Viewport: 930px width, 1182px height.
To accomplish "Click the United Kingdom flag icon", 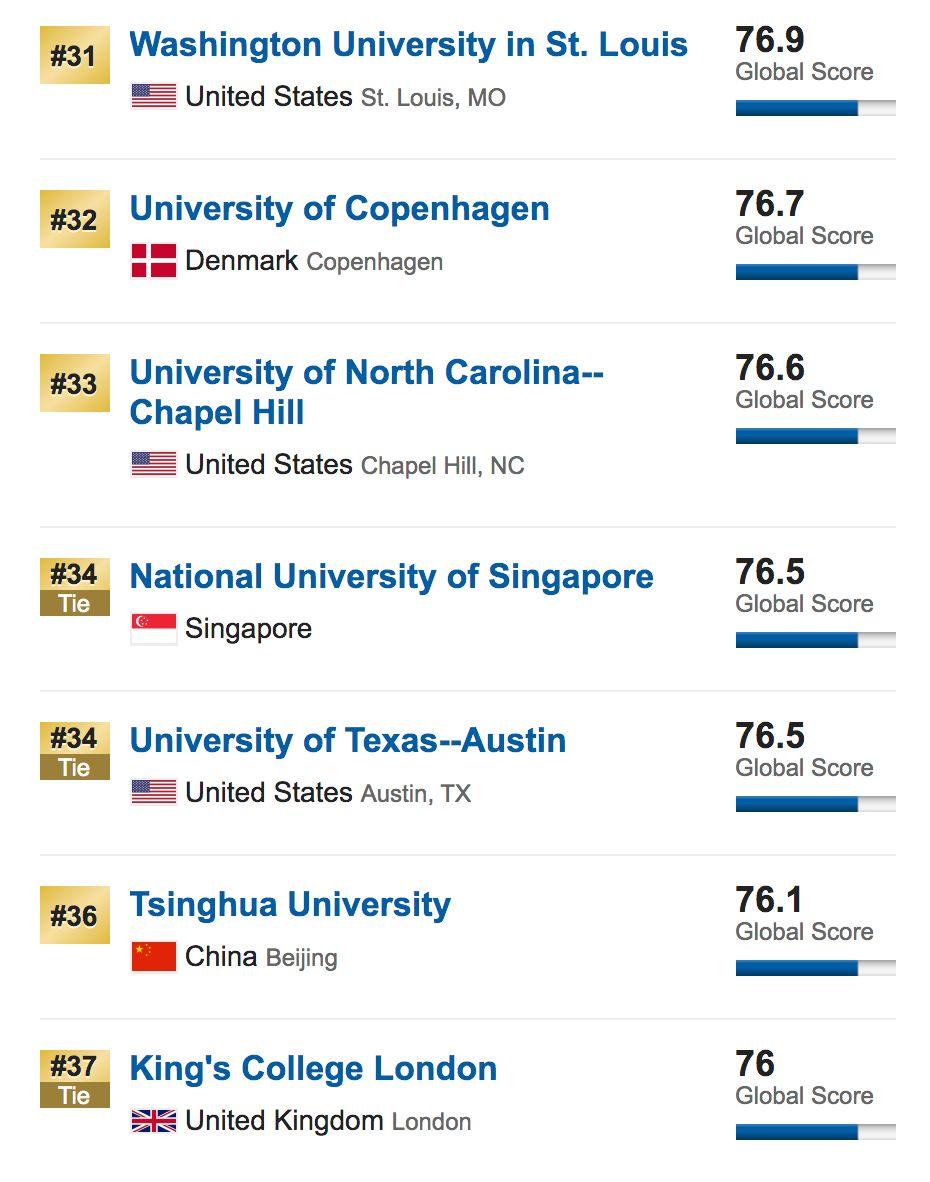I will 154,1121.
